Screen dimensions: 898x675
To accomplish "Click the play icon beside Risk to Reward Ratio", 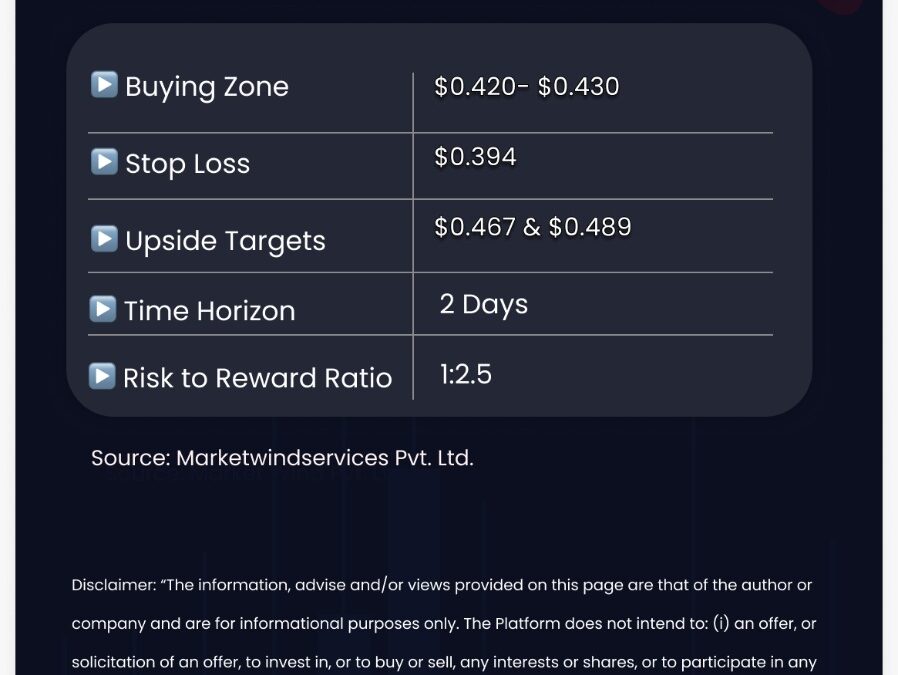I will click(x=103, y=376).
